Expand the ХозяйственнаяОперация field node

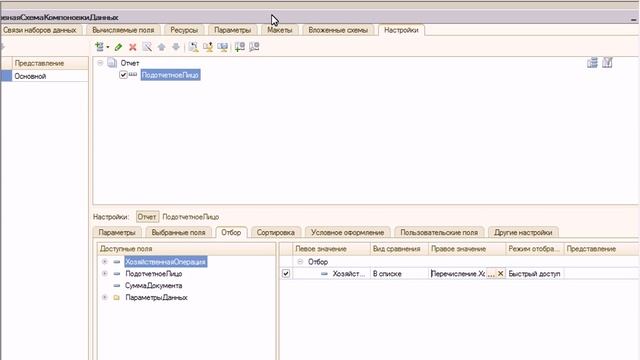coord(104,261)
